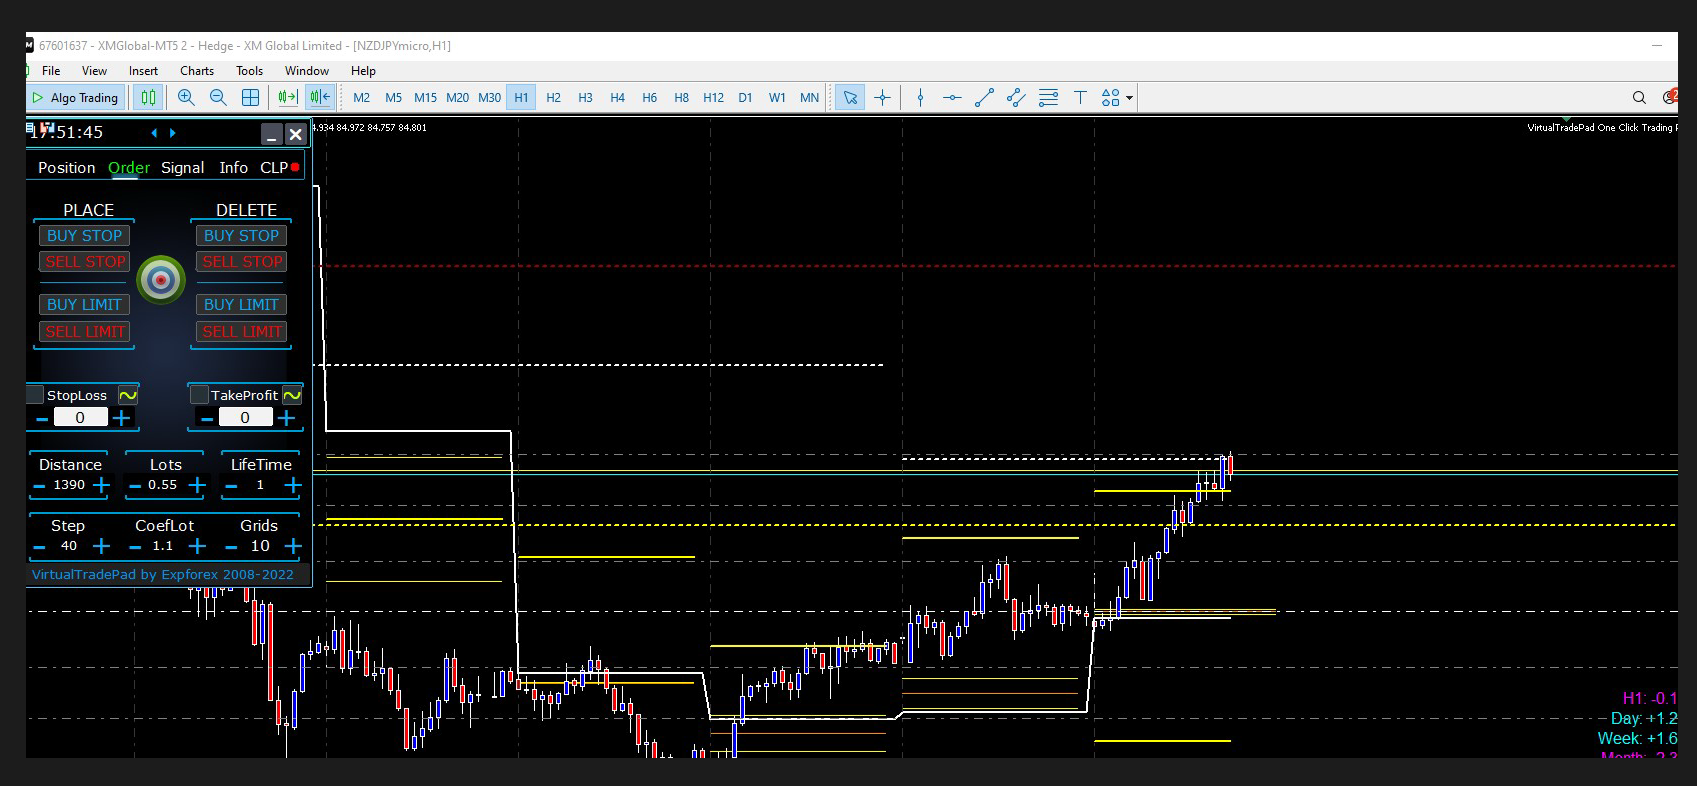Viewport: 1697px width, 786px height.
Task: Increase the Lots value with plus
Action: (197, 485)
